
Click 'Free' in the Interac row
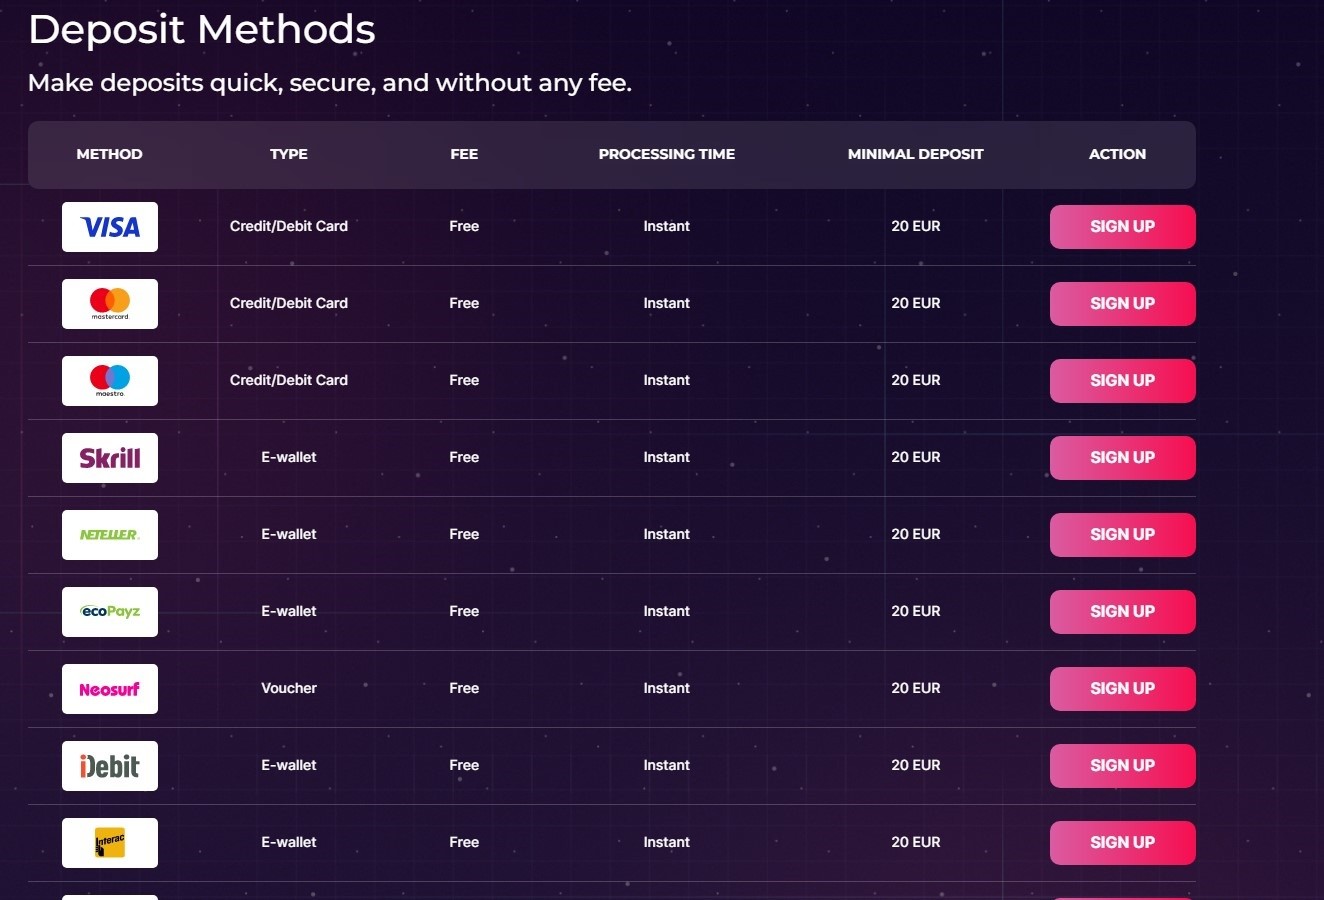click(x=464, y=842)
